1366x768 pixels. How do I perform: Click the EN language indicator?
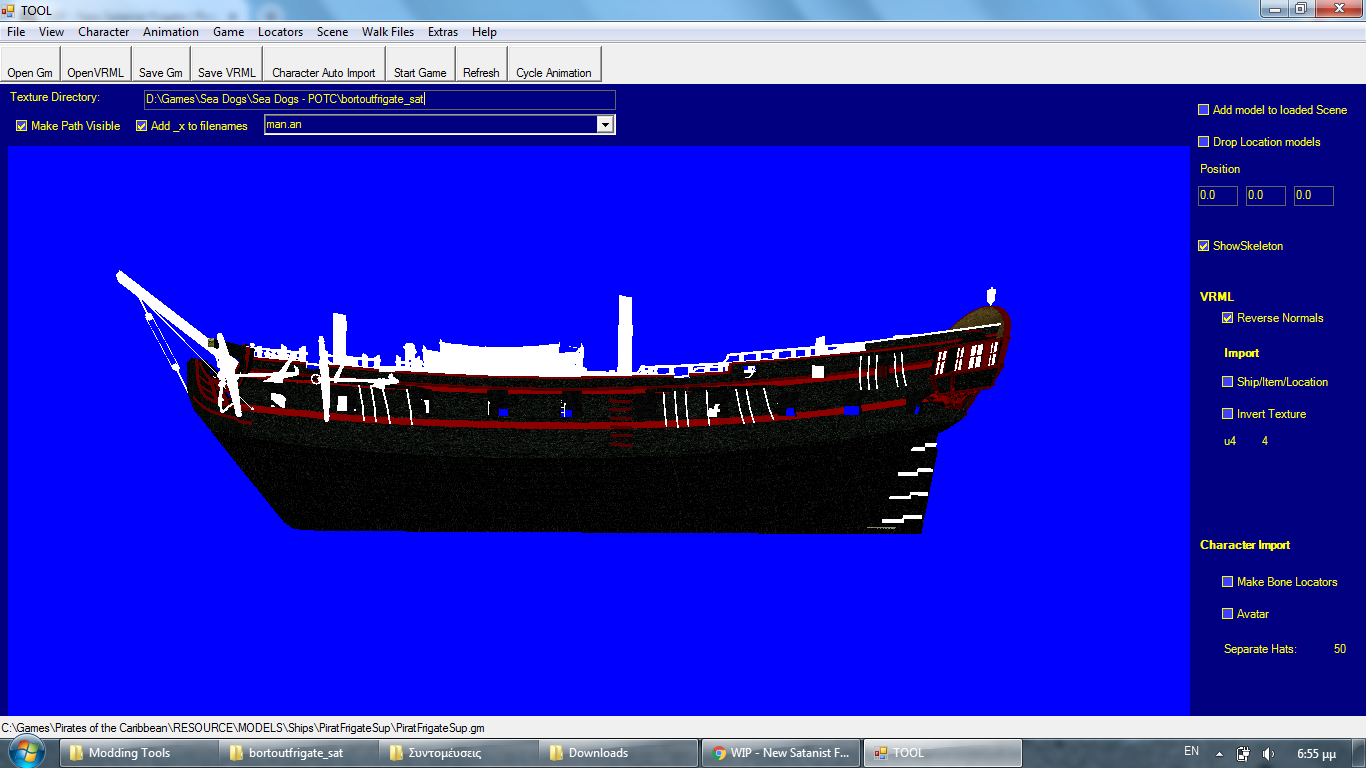pos(1191,751)
